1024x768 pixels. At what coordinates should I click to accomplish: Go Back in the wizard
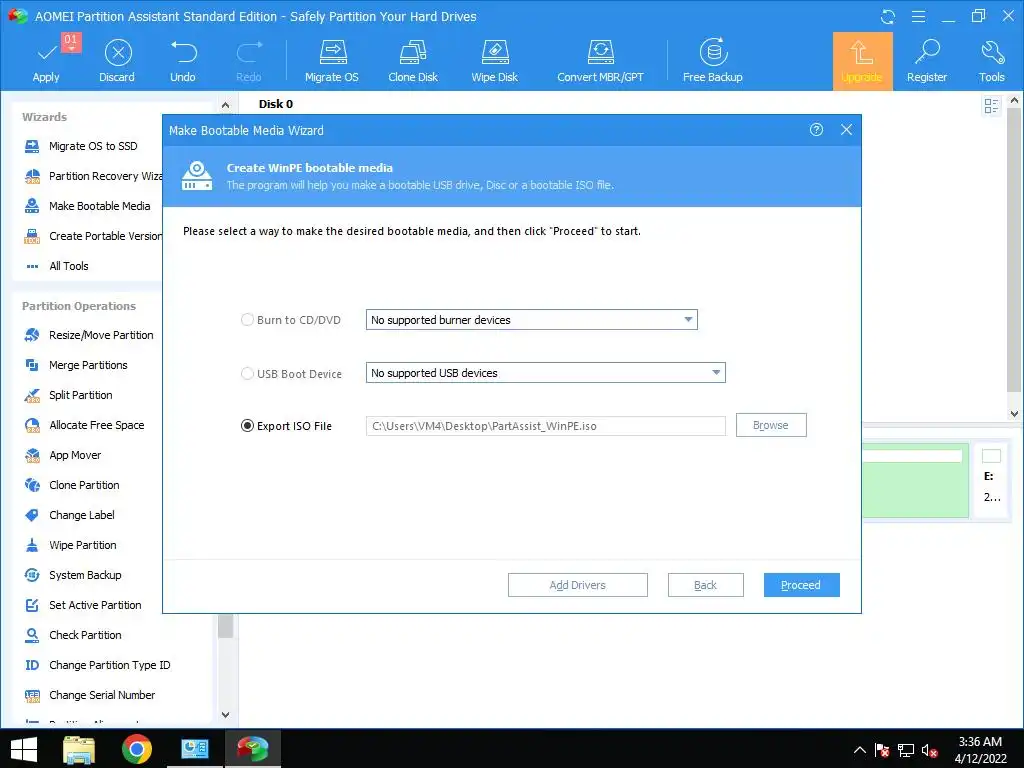(705, 585)
